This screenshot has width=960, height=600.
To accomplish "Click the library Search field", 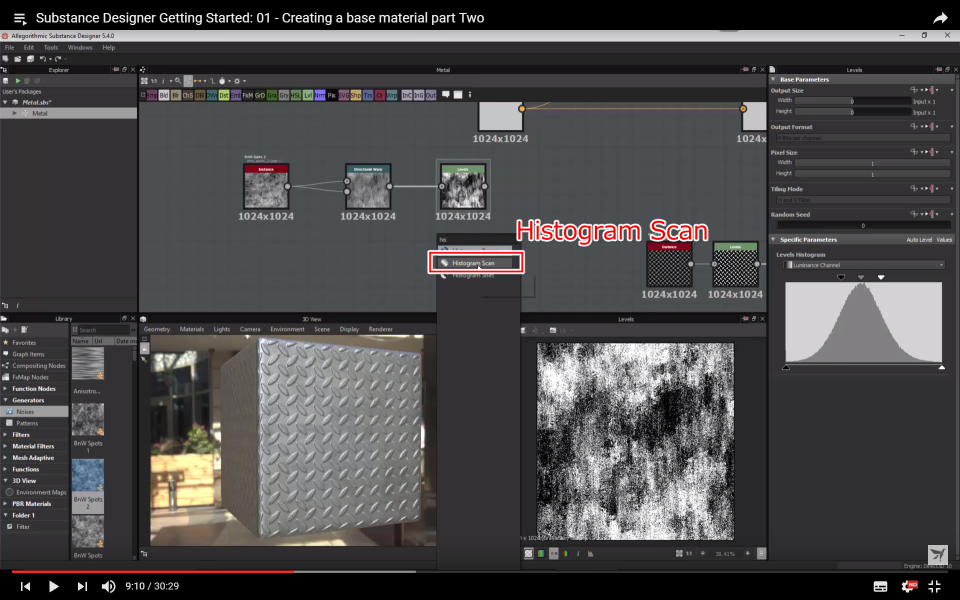I will [x=102, y=330].
